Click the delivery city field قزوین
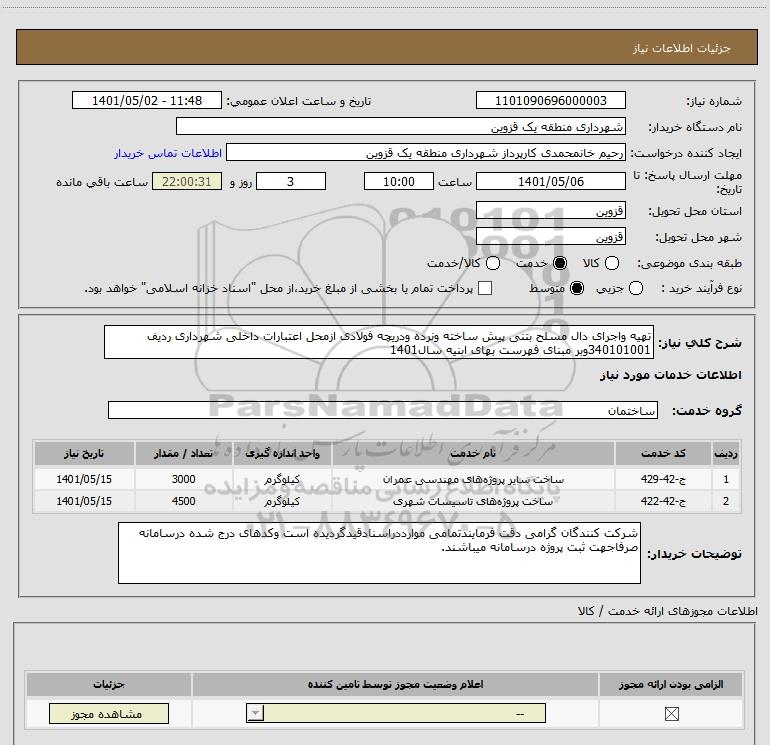 [550, 237]
